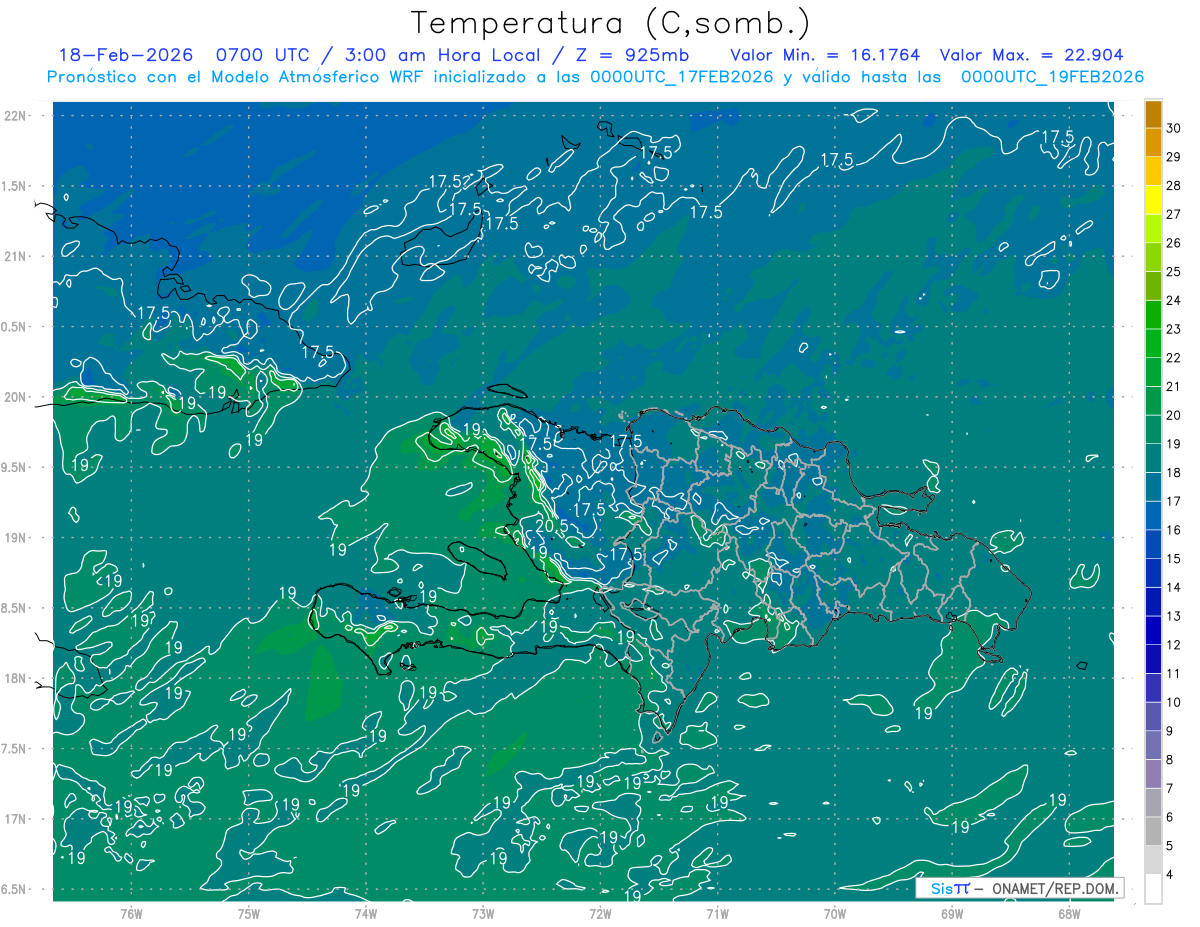Click the color scale label "6"
Screen dimensions: 1200x927
(1171, 818)
